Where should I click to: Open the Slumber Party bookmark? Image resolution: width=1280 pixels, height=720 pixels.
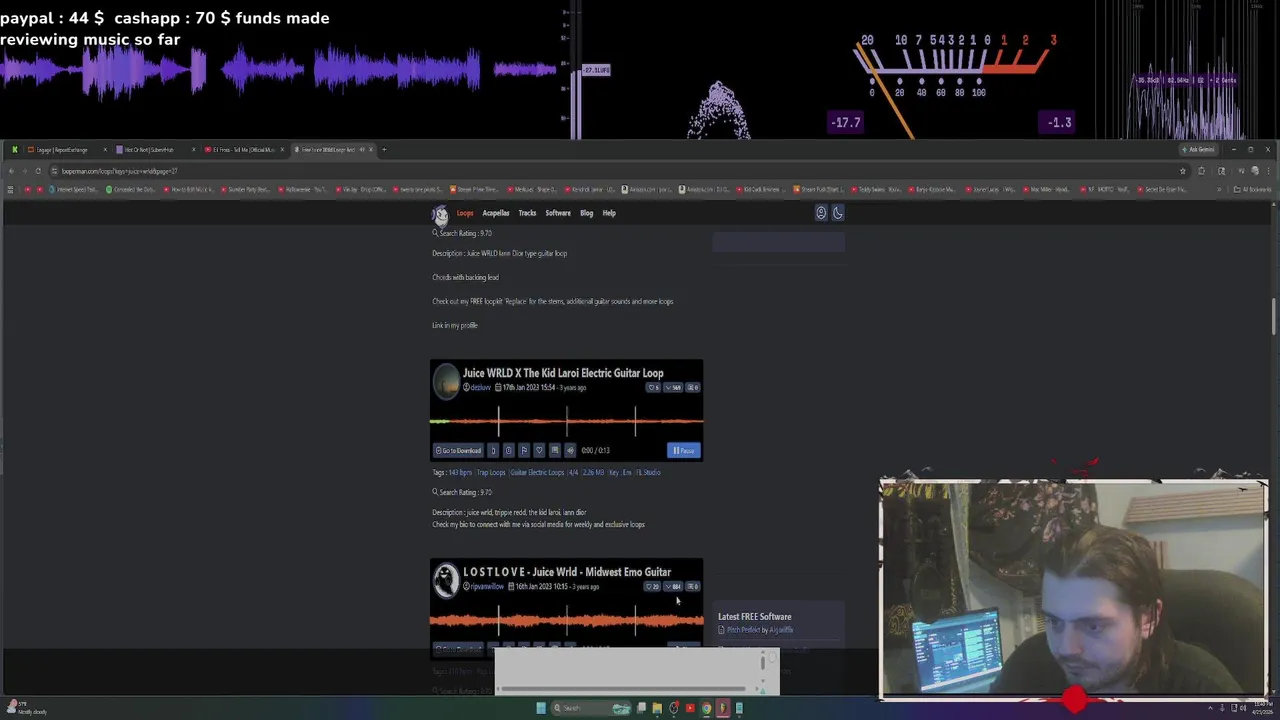pyautogui.click(x=246, y=189)
